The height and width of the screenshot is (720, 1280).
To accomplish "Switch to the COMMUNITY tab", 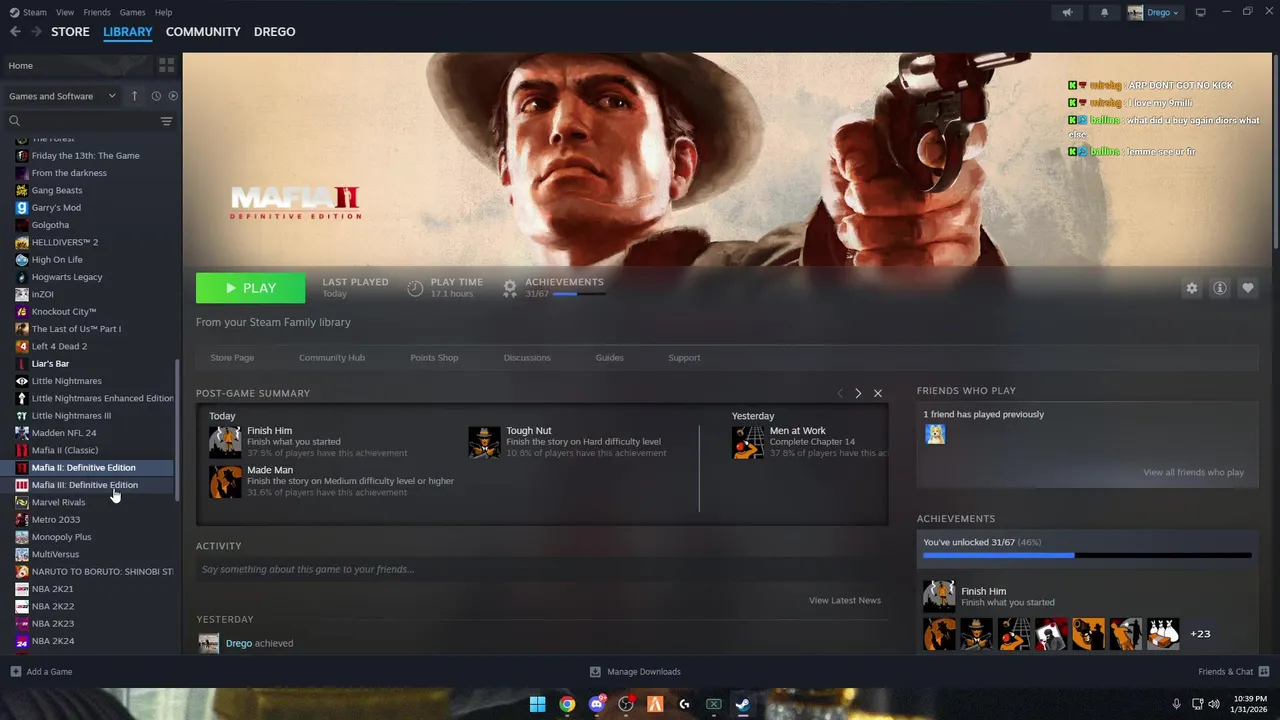I will [203, 32].
